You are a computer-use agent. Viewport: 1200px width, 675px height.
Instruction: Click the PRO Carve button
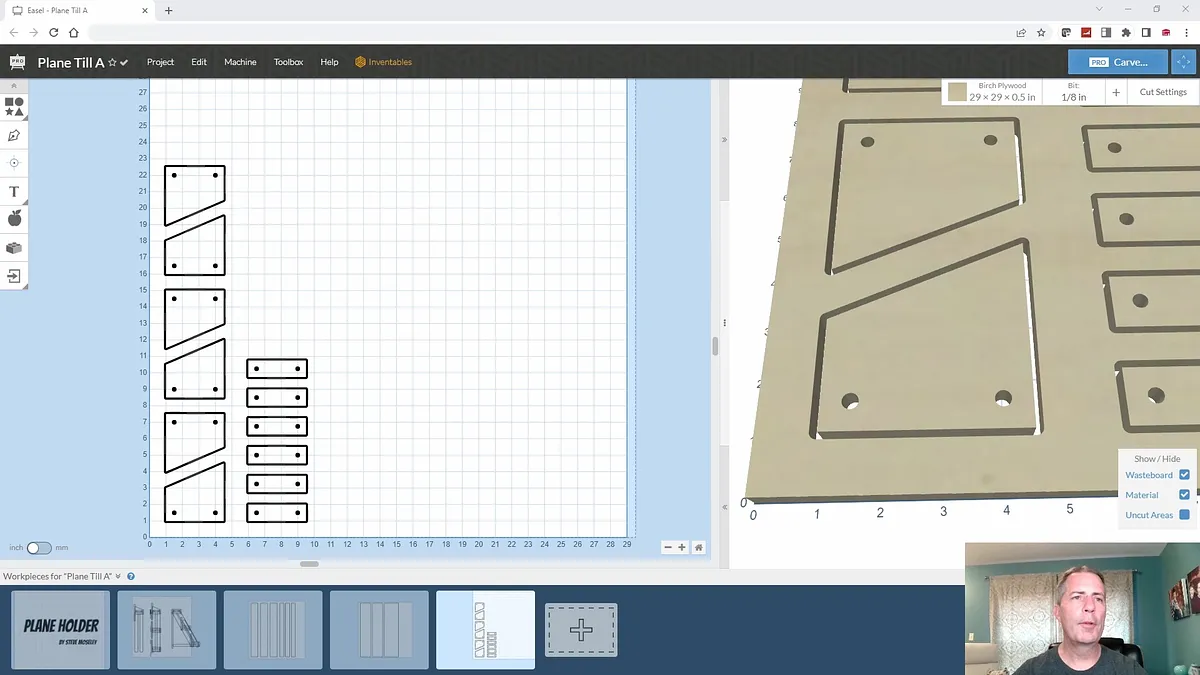coord(1116,62)
